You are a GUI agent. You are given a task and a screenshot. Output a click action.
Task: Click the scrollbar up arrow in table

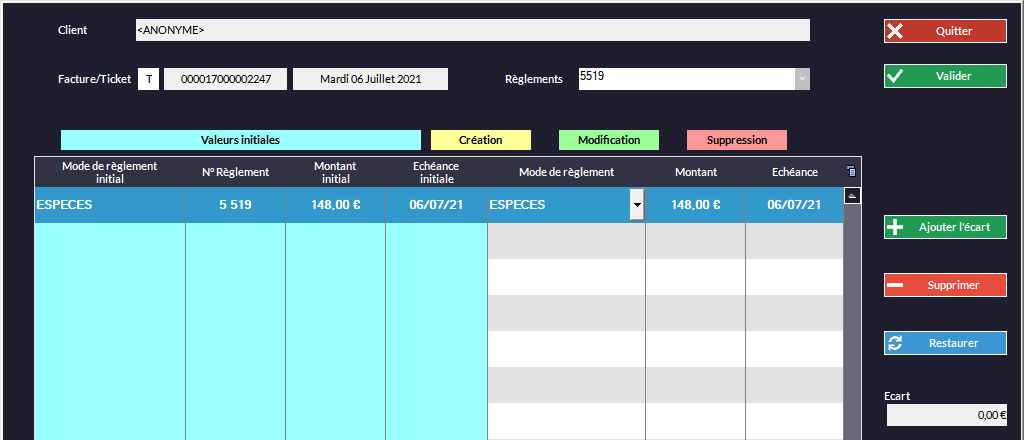click(853, 196)
